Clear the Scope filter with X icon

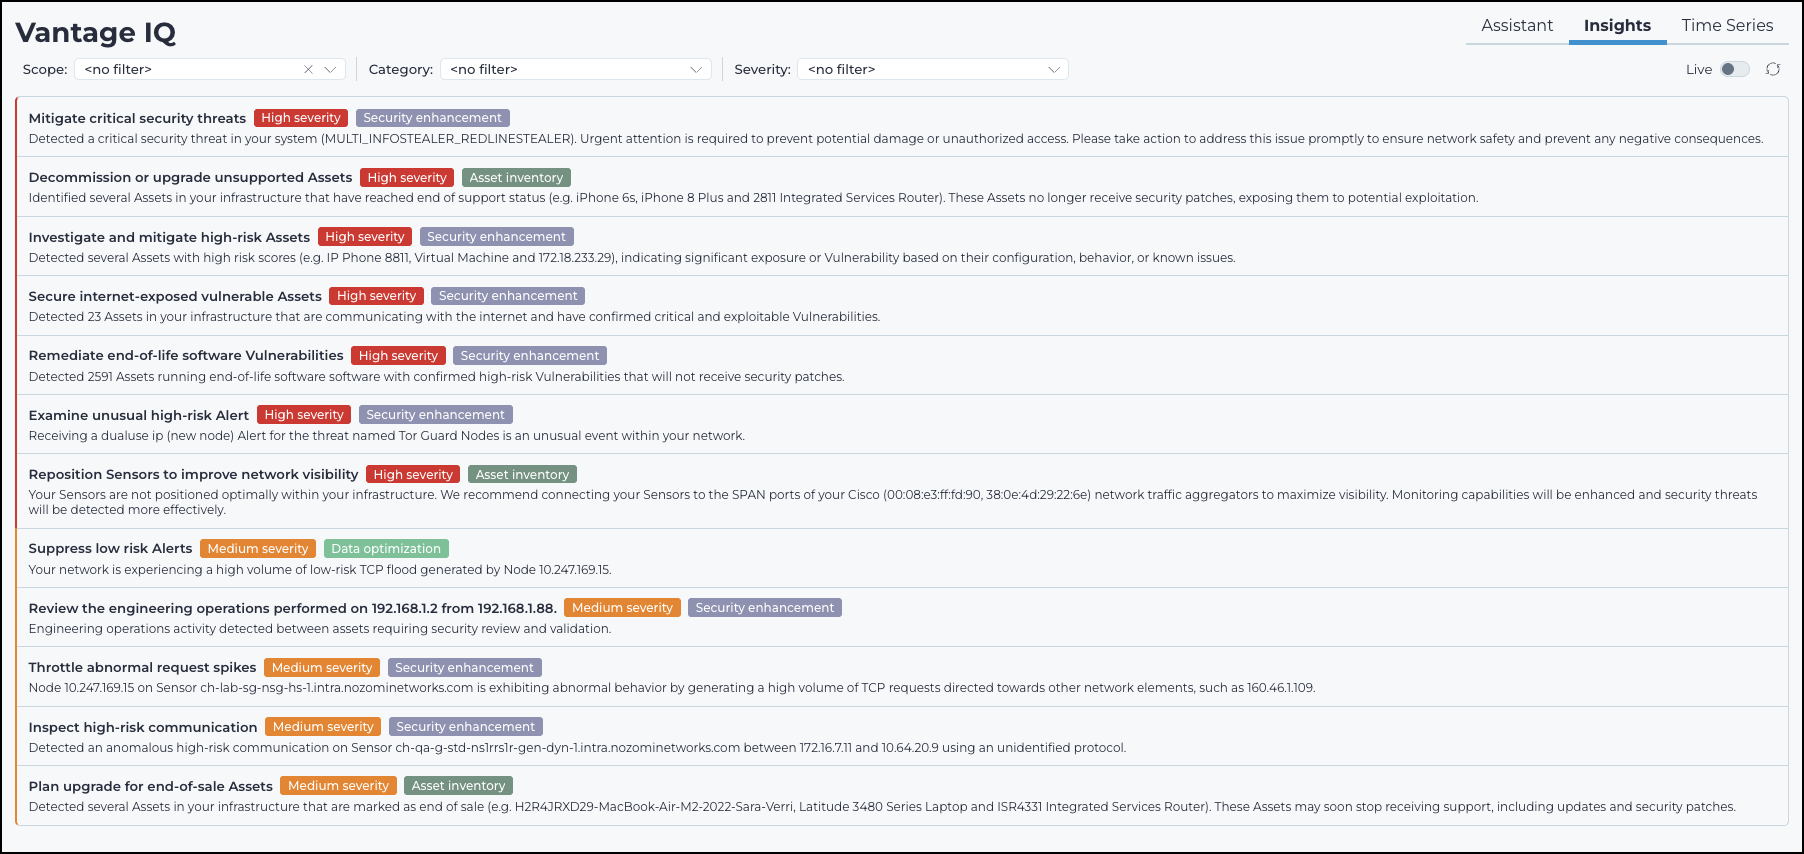(308, 69)
